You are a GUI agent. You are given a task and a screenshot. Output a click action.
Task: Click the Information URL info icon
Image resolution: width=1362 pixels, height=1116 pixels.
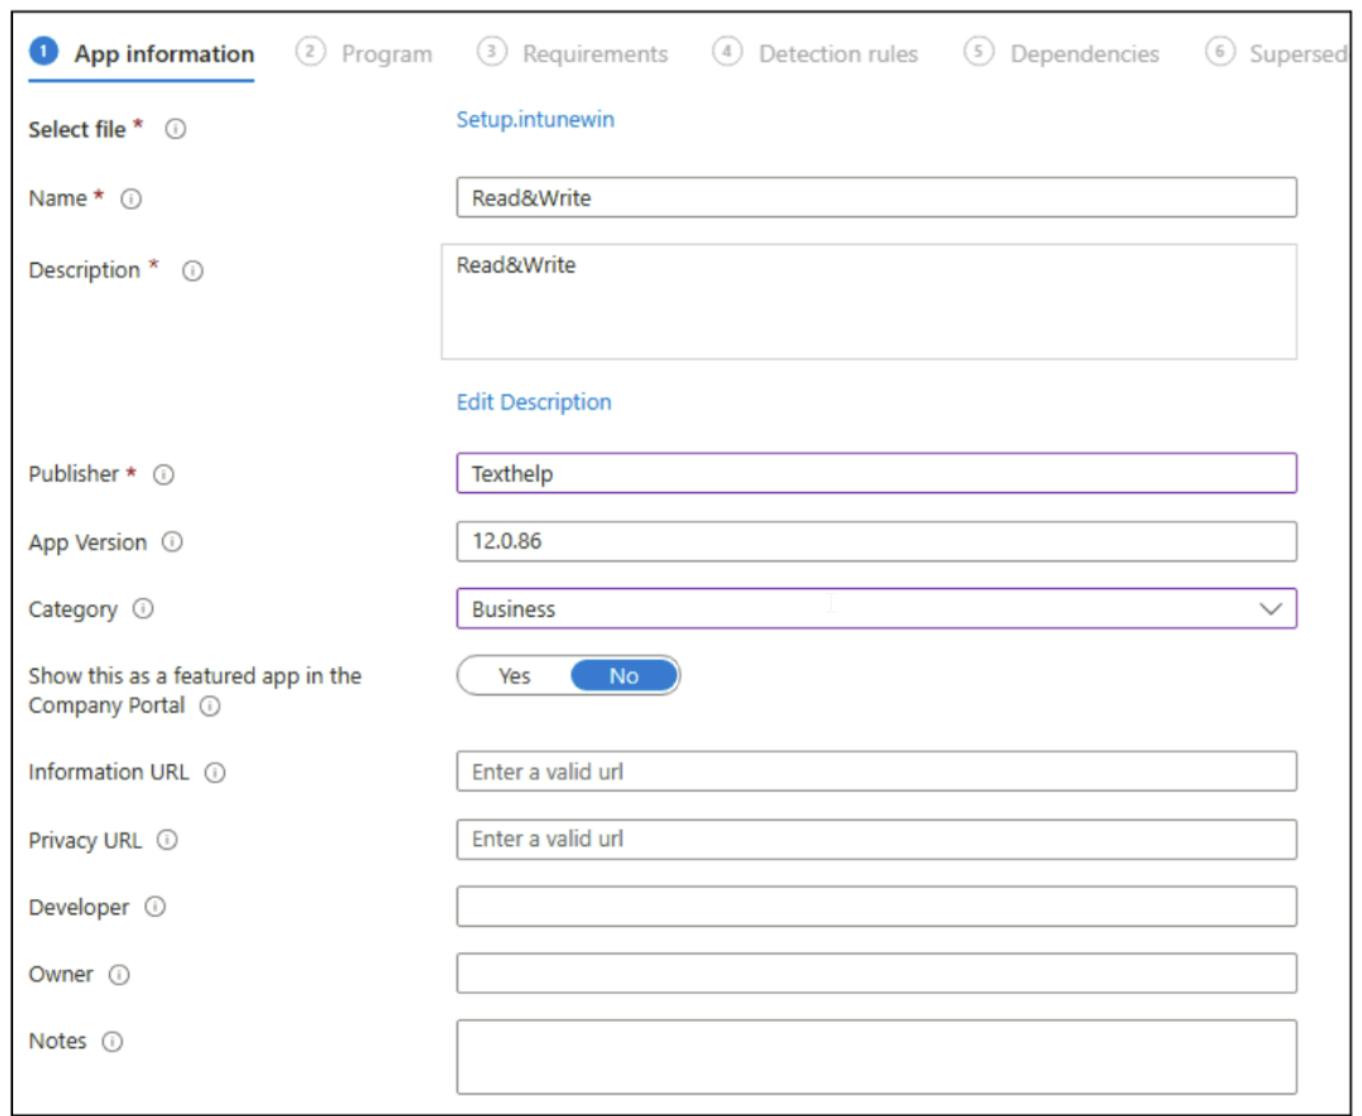click(215, 773)
